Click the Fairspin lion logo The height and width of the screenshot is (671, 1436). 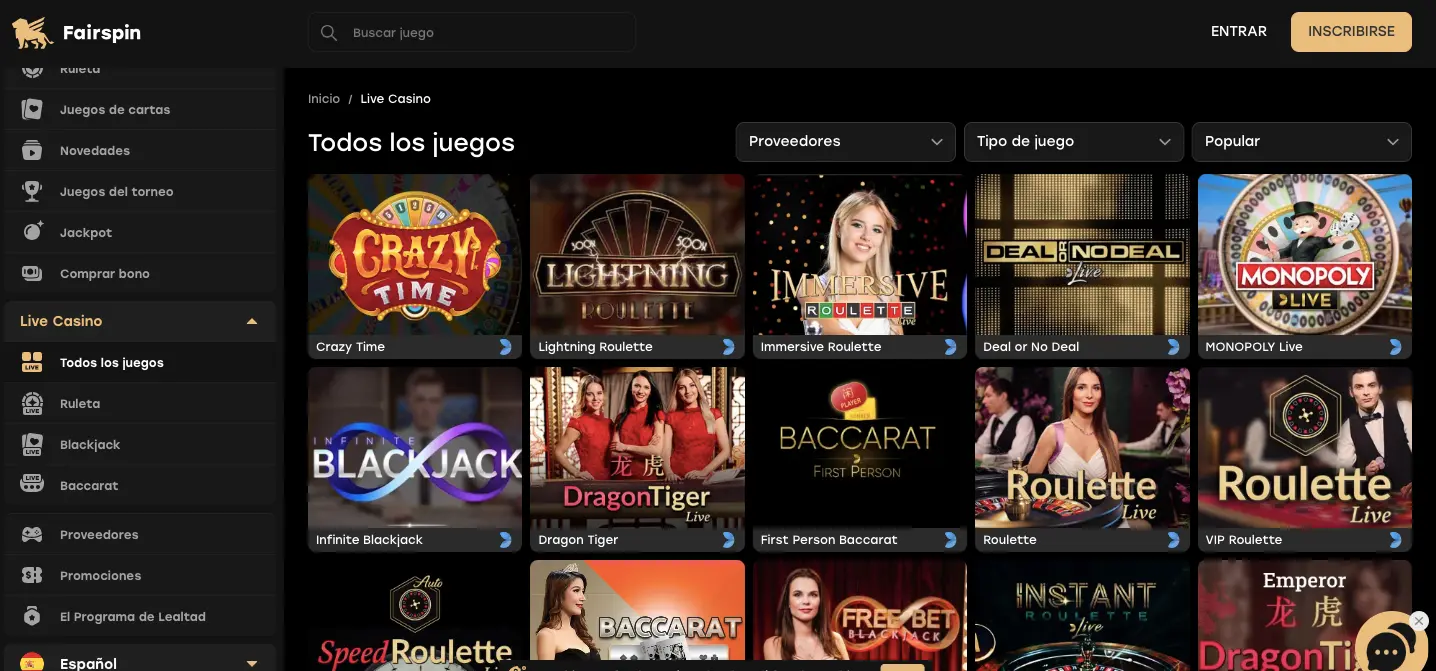tap(32, 33)
